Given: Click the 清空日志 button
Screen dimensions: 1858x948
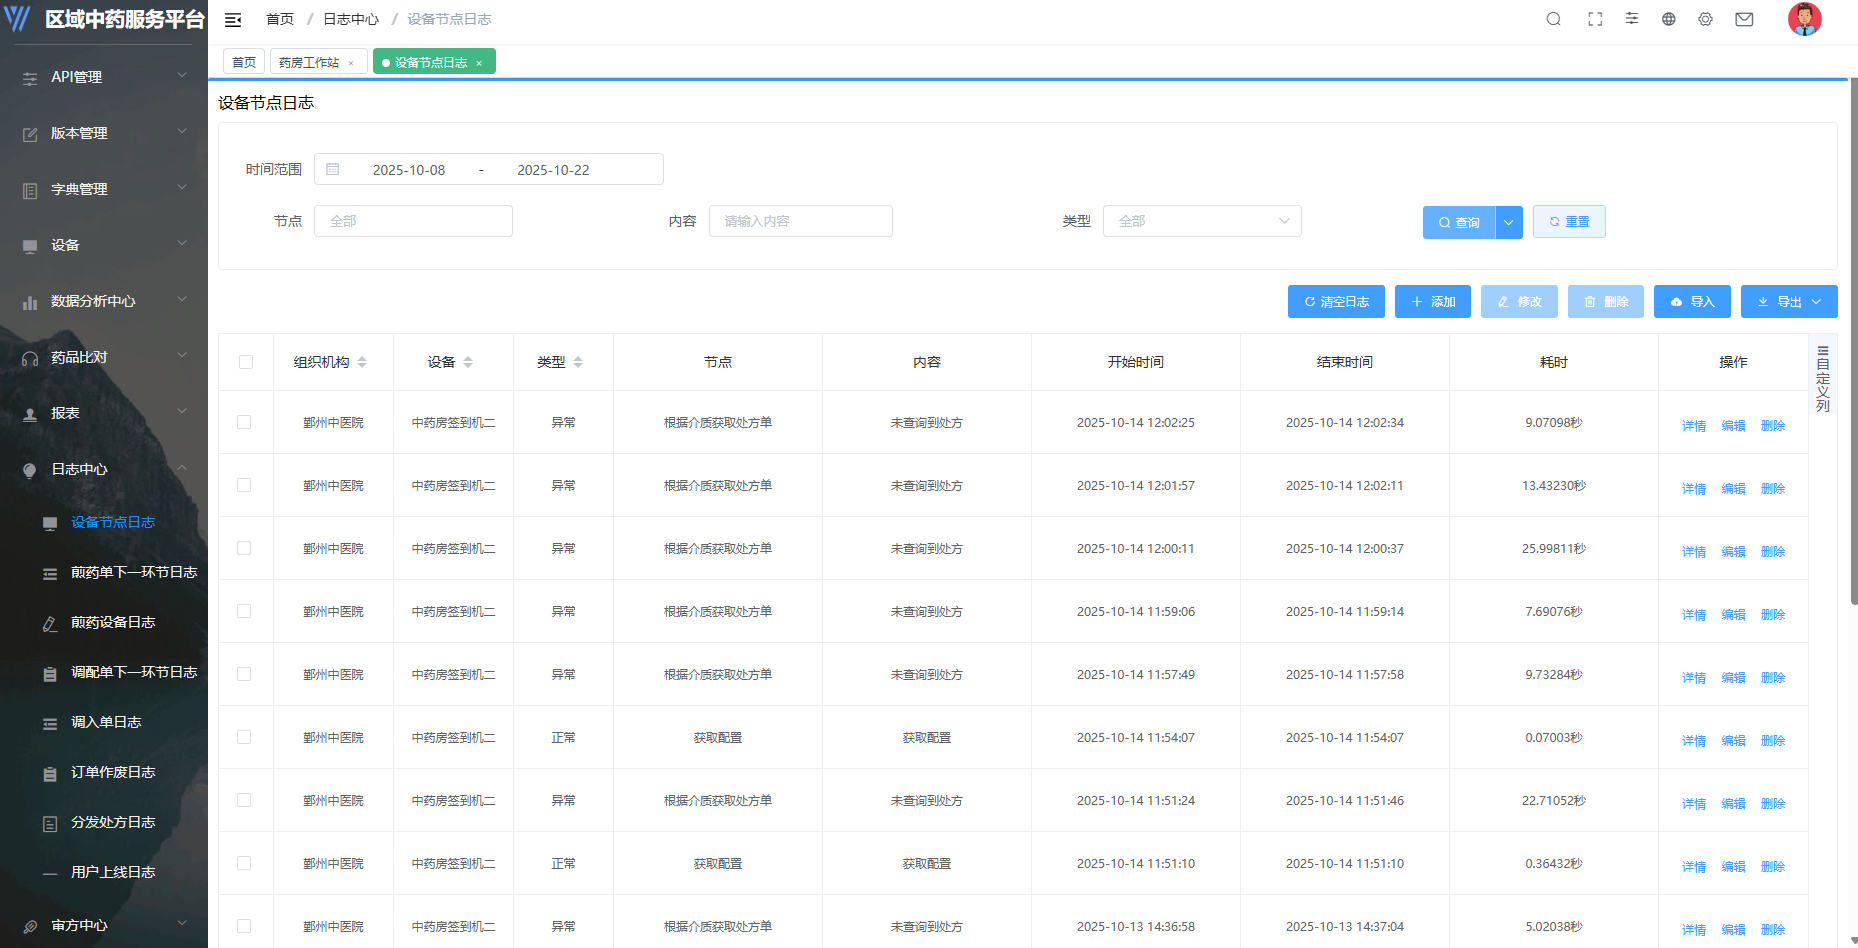Looking at the screenshot, I should (x=1336, y=302).
